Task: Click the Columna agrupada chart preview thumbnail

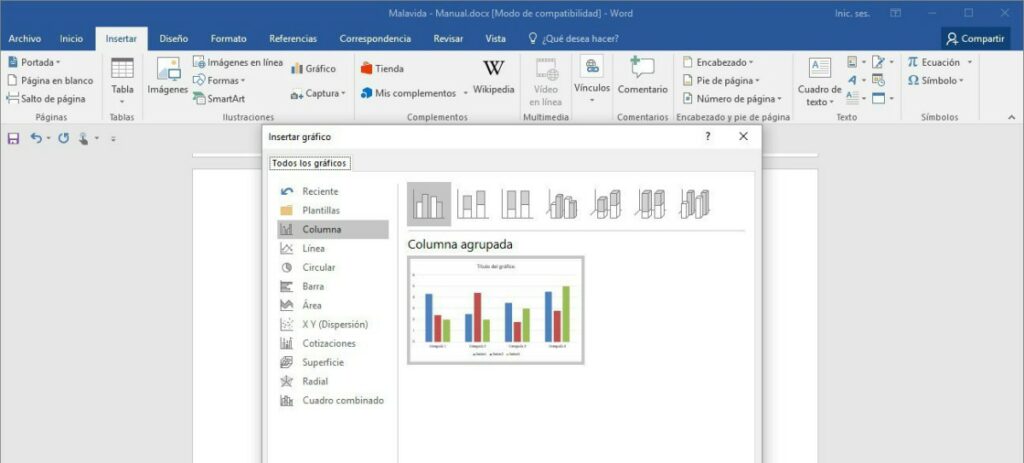Action: 496,310
